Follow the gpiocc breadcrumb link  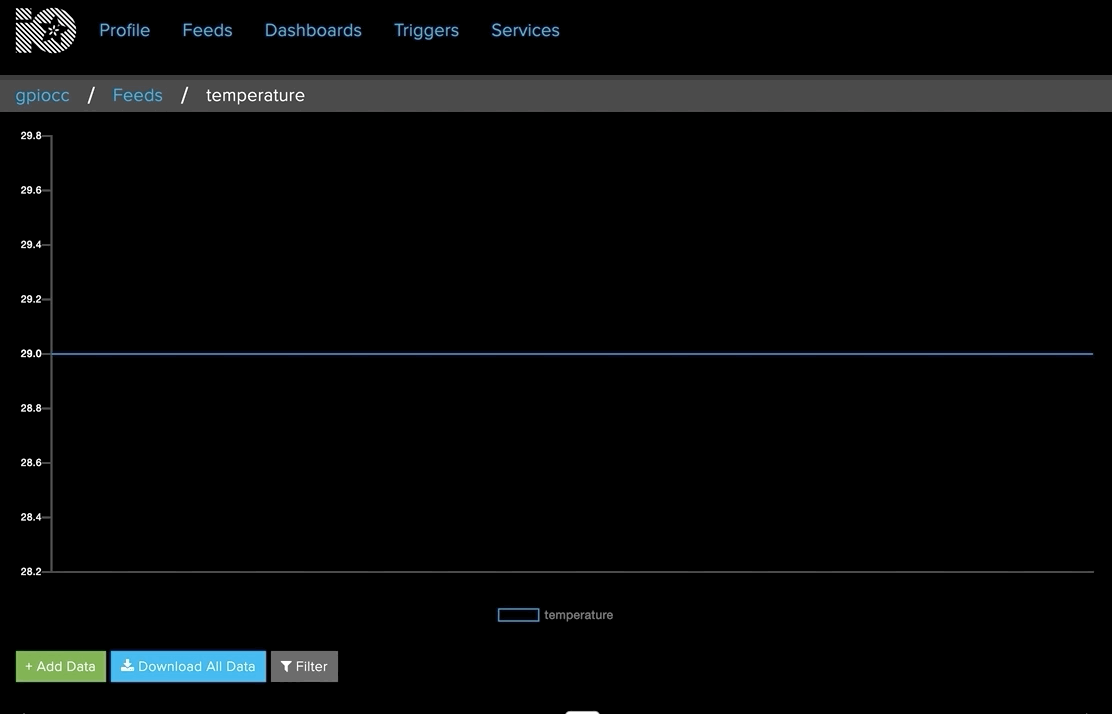pos(43,96)
